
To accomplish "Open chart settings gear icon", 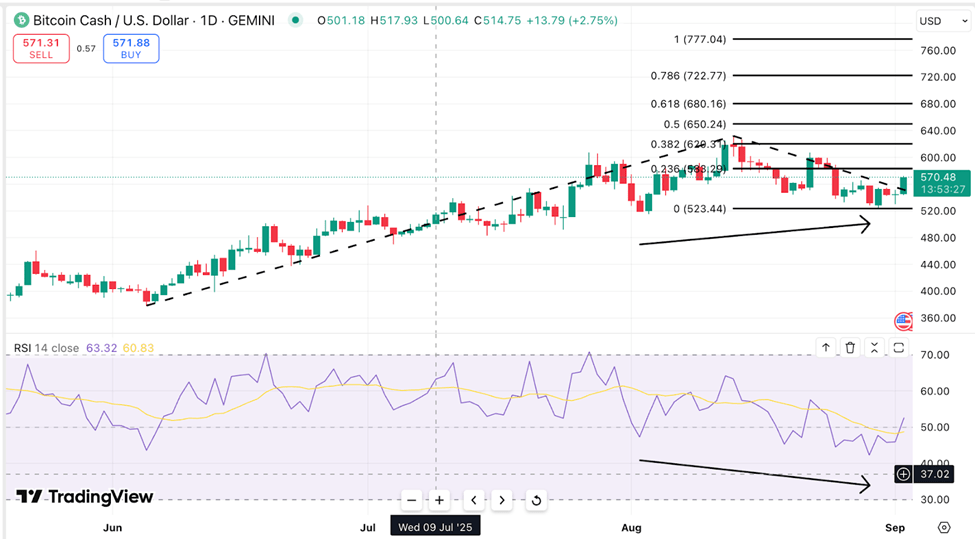I will click(943, 526).
